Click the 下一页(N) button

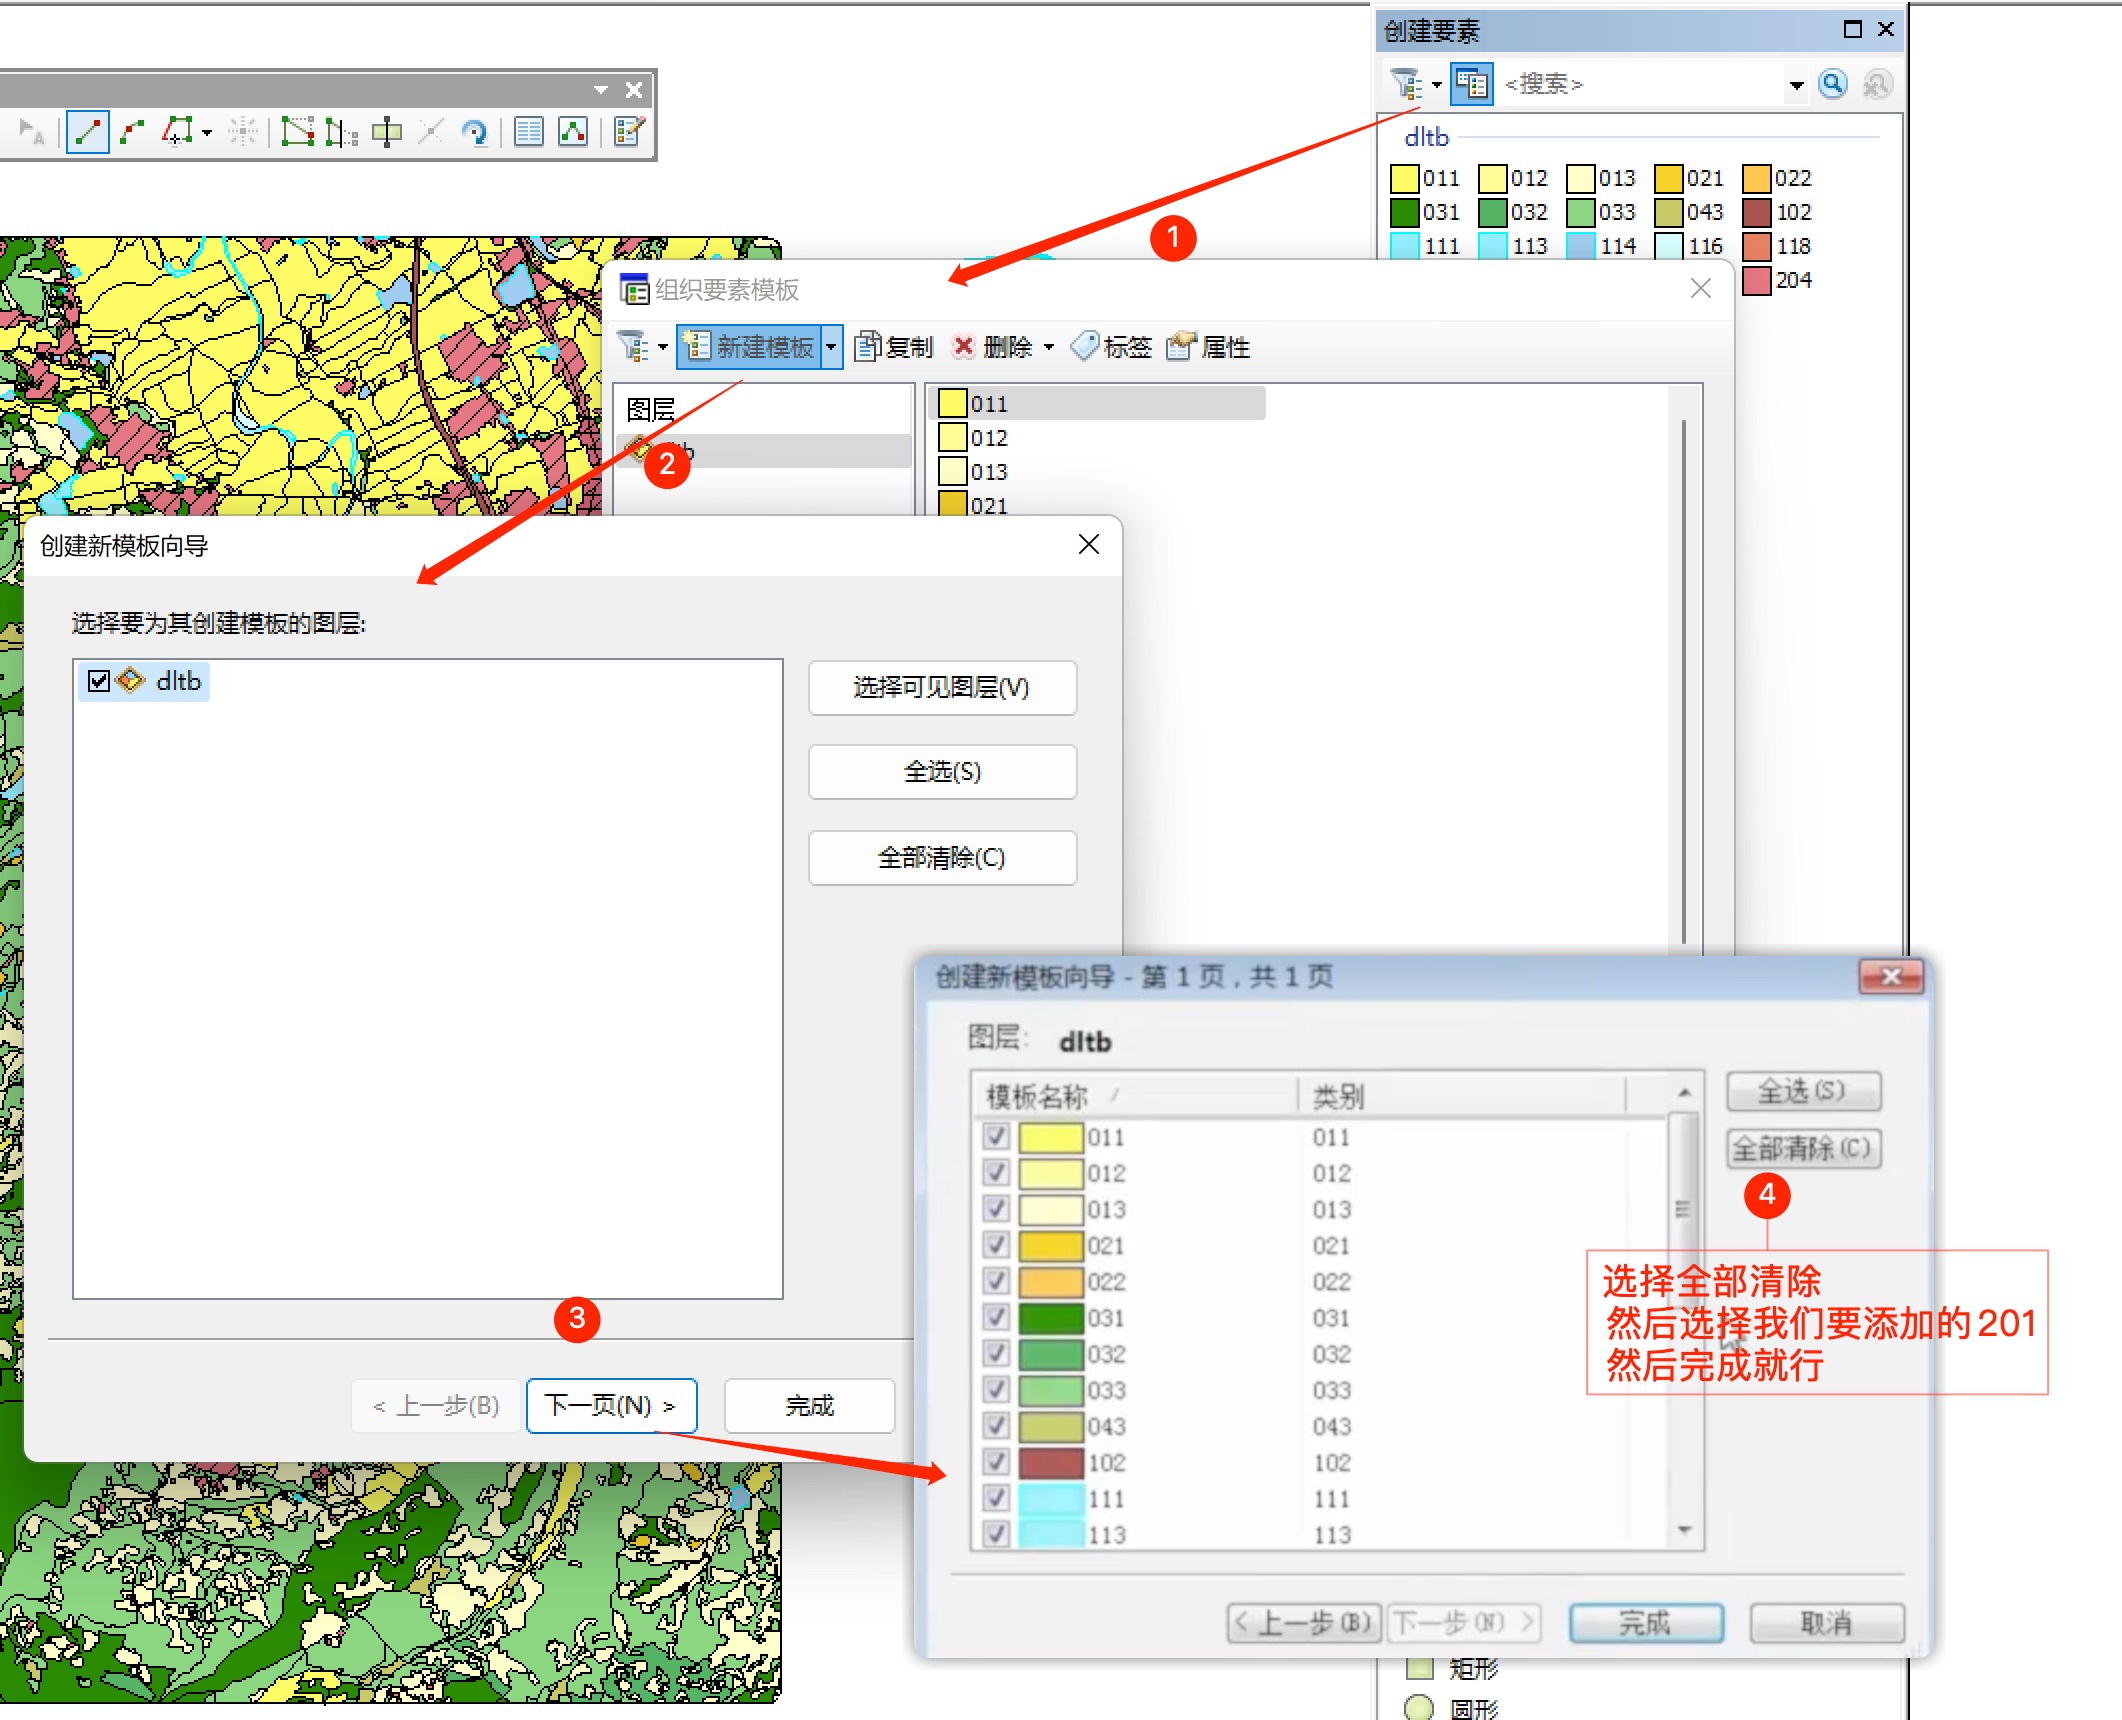tap(611, 1405)
